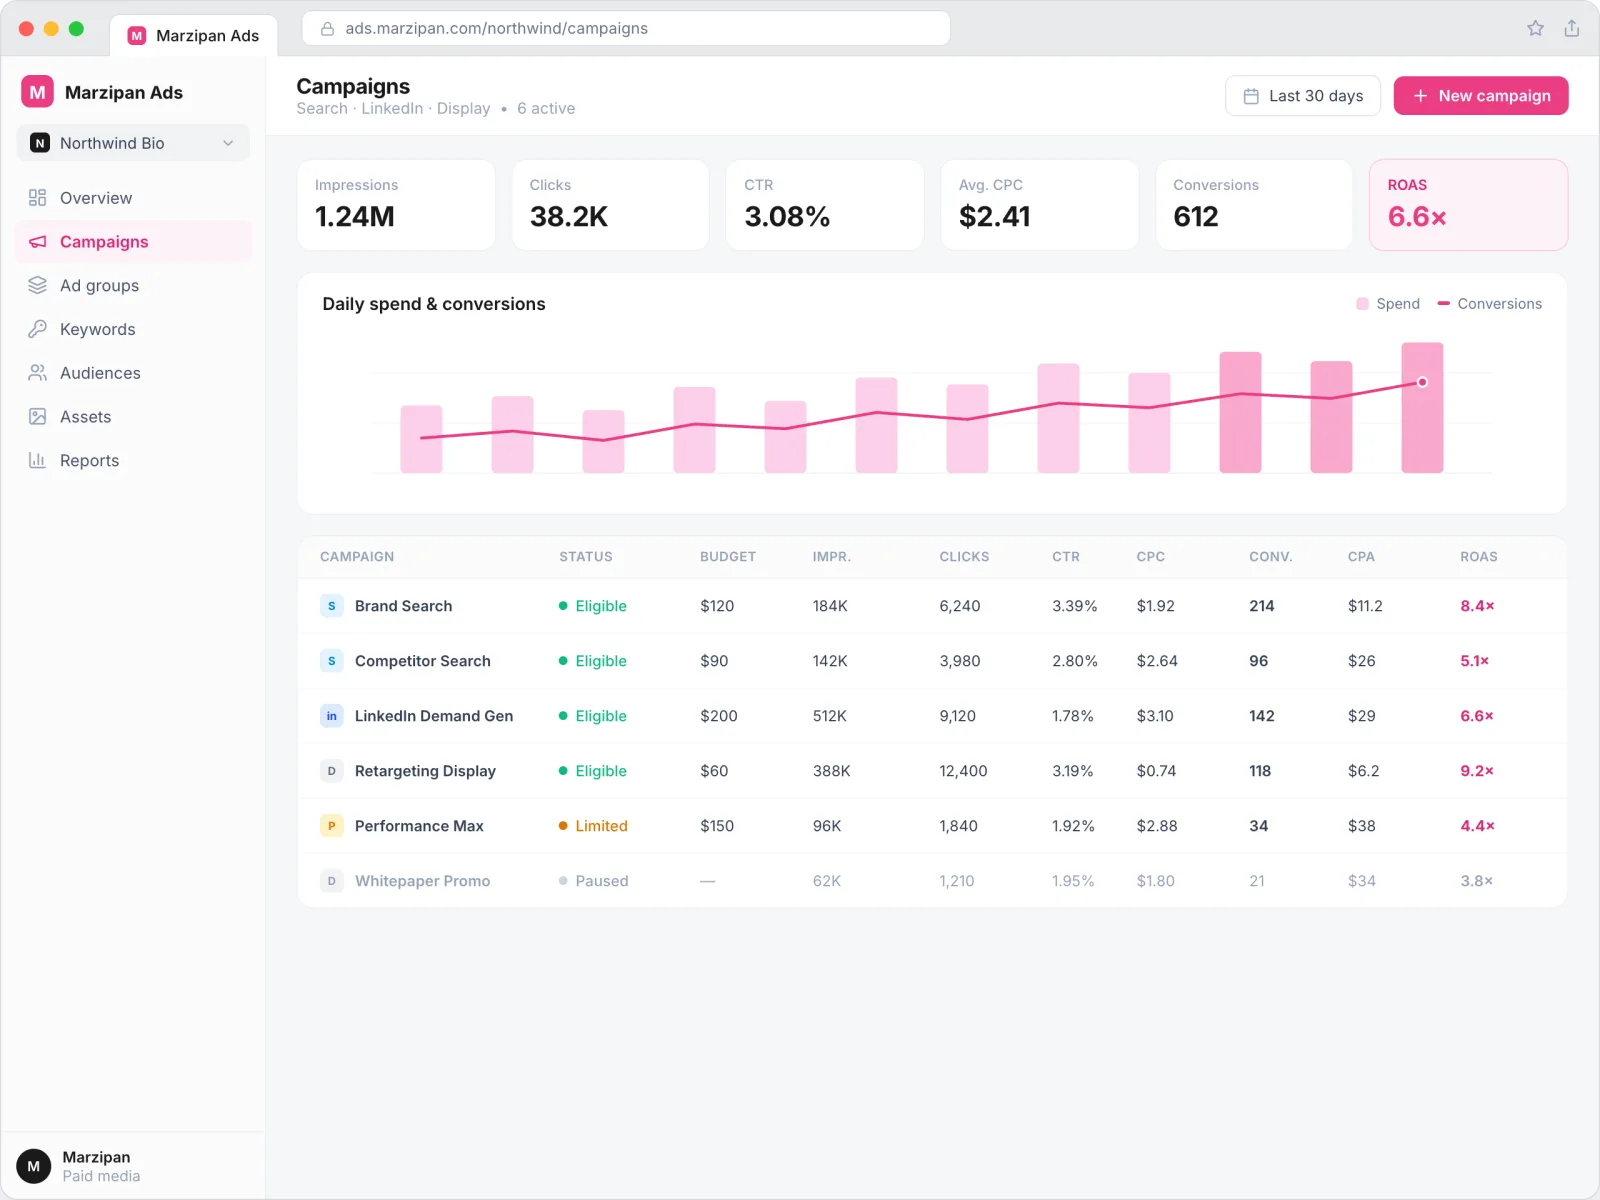Click the bookmark star icon in browser bar

pyautogui.click(x=1536, y=28)
